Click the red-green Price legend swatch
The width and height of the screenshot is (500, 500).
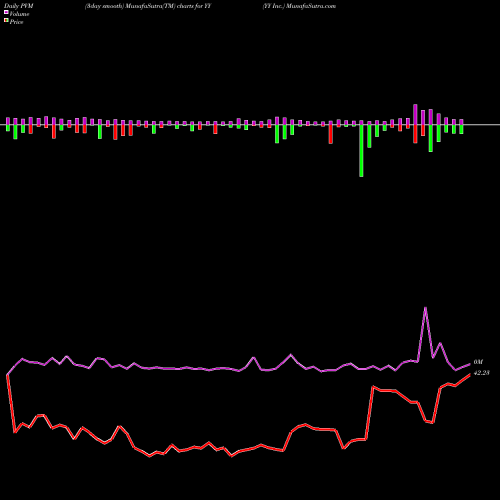coord(6,21)
